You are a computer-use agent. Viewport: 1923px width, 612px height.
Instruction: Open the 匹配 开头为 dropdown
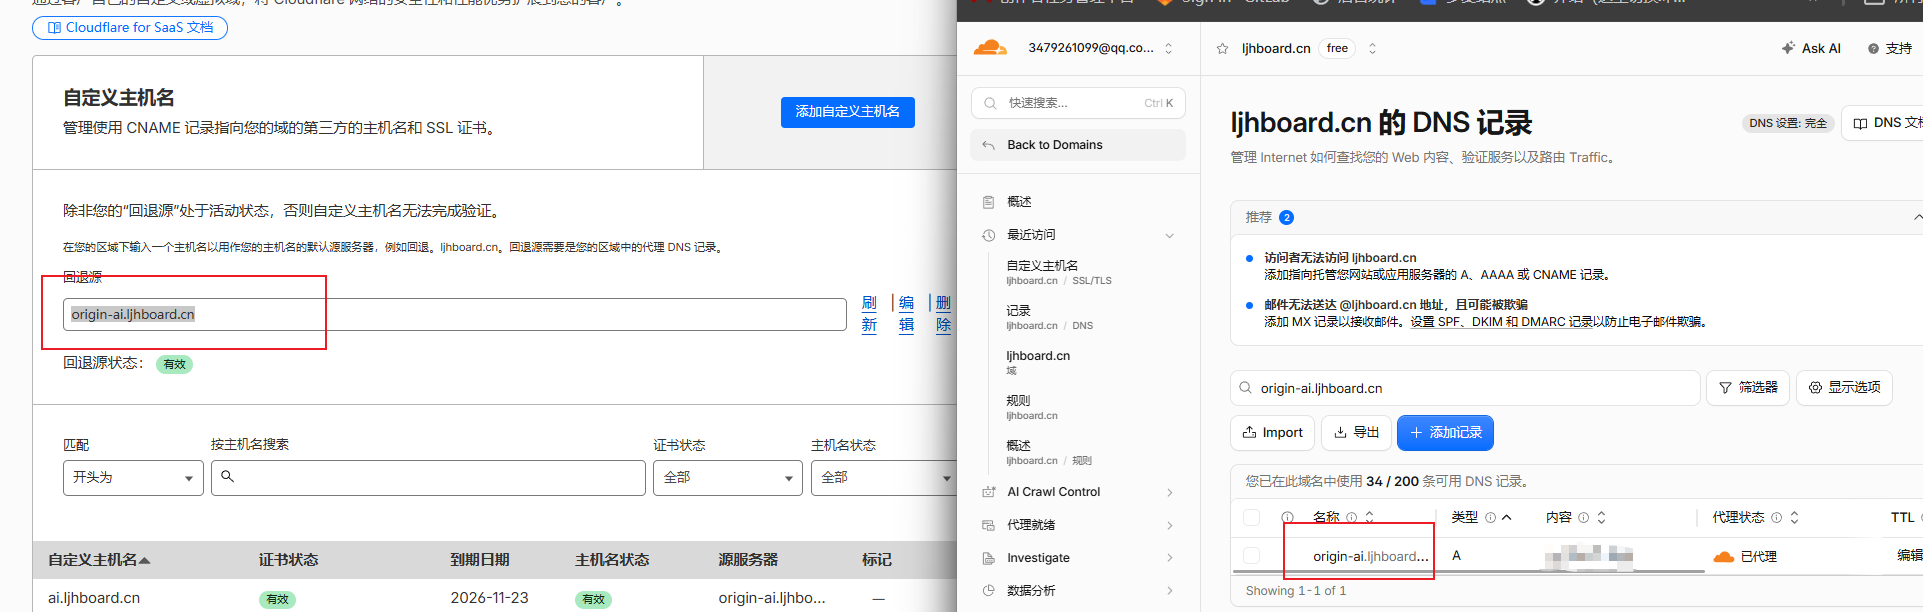click(x=133, y=478)
